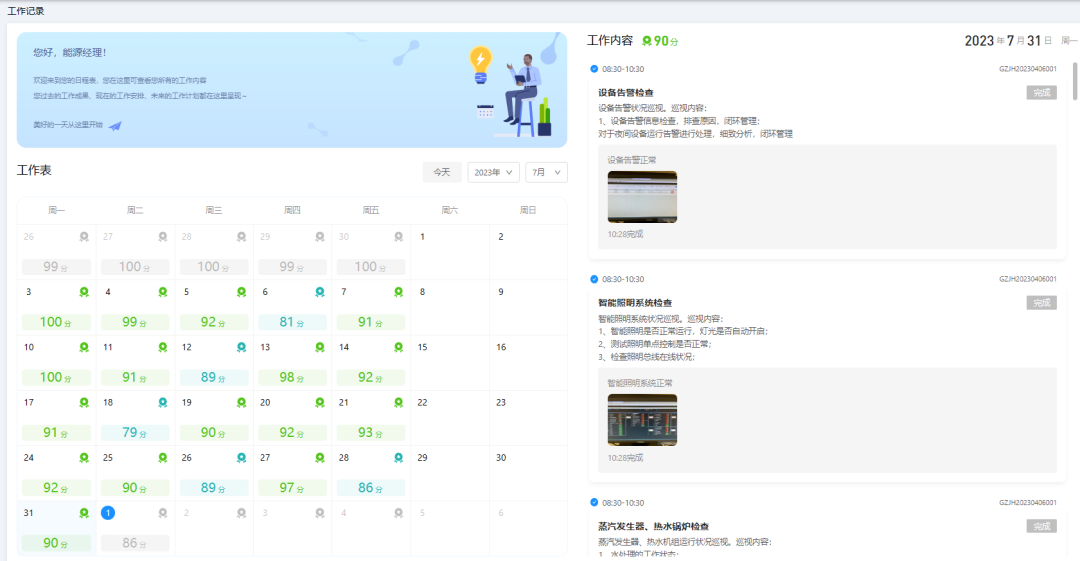Click the medal icon beside 工作内容 90分
This screenshot has width=1080, height=561.
647,41
